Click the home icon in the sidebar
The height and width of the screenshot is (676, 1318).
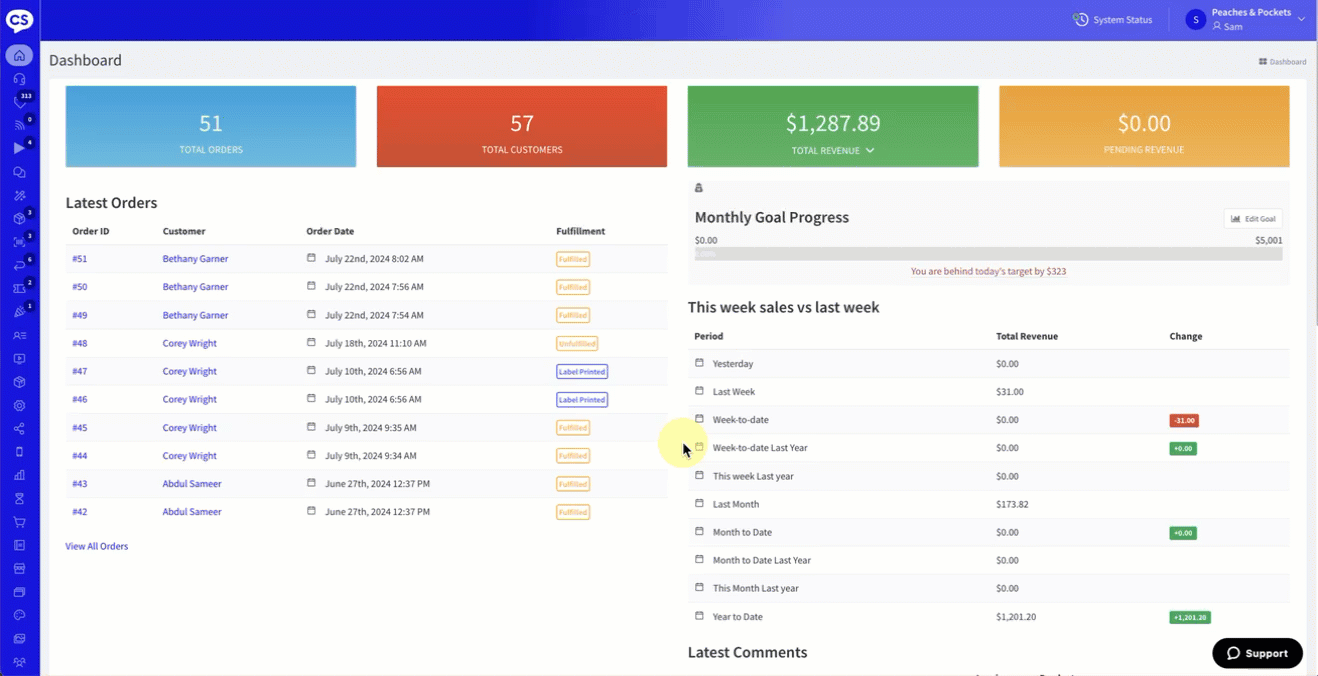coord(19,56)
